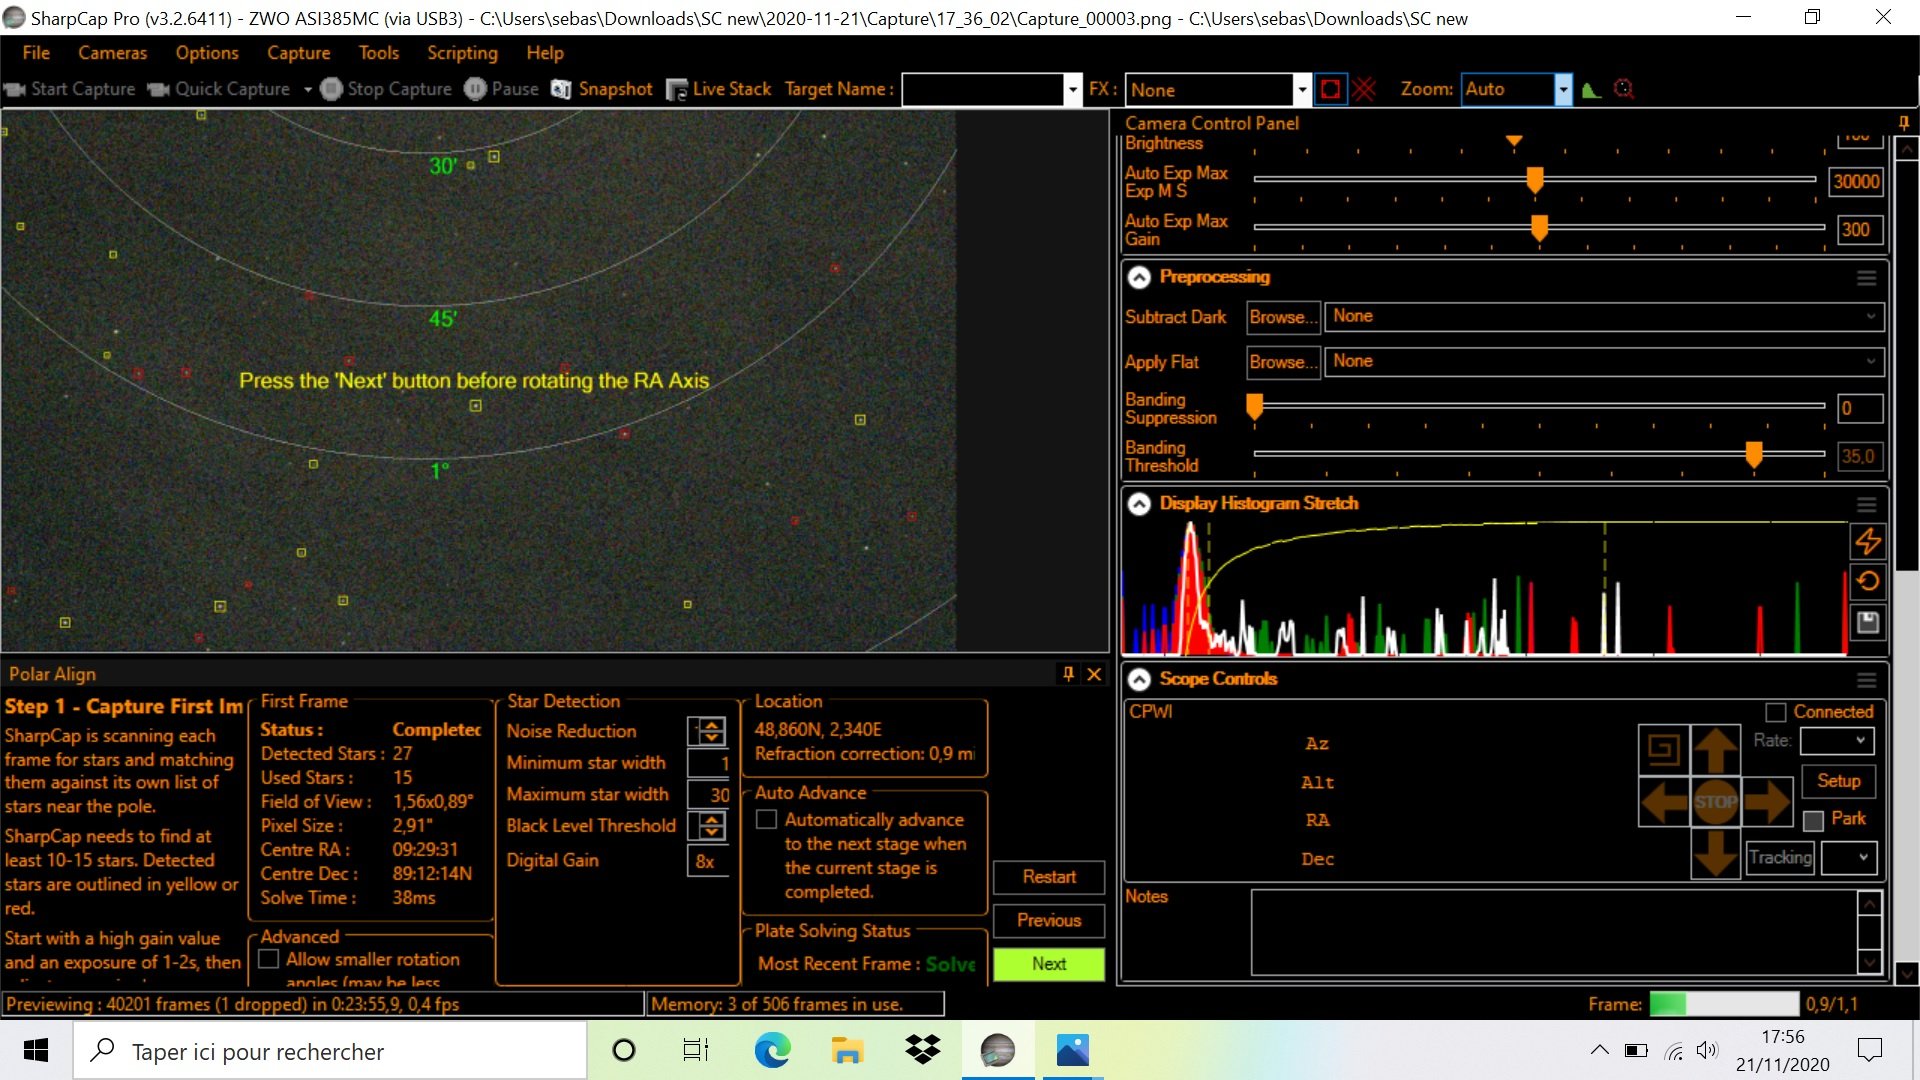Open the Preprocessing section menu icon

1866,278
